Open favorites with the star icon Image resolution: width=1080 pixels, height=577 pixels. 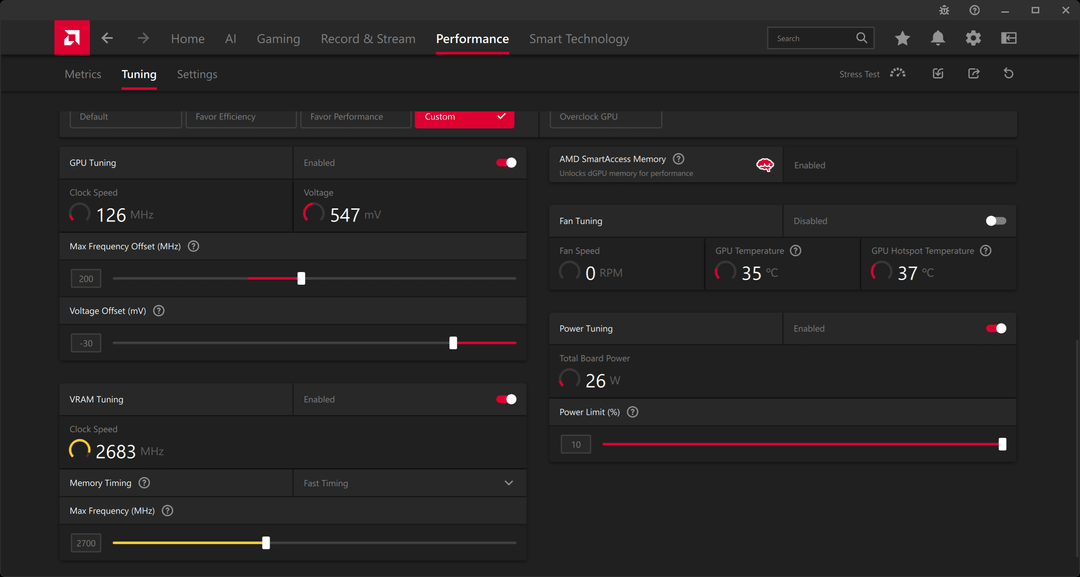pos(902,38)
